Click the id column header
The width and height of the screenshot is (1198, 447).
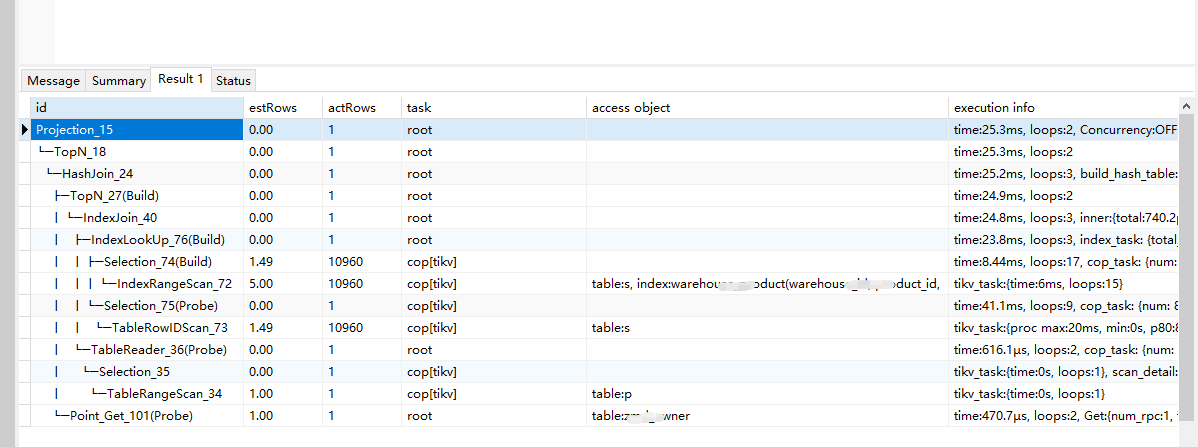click(x=136, y=107)
